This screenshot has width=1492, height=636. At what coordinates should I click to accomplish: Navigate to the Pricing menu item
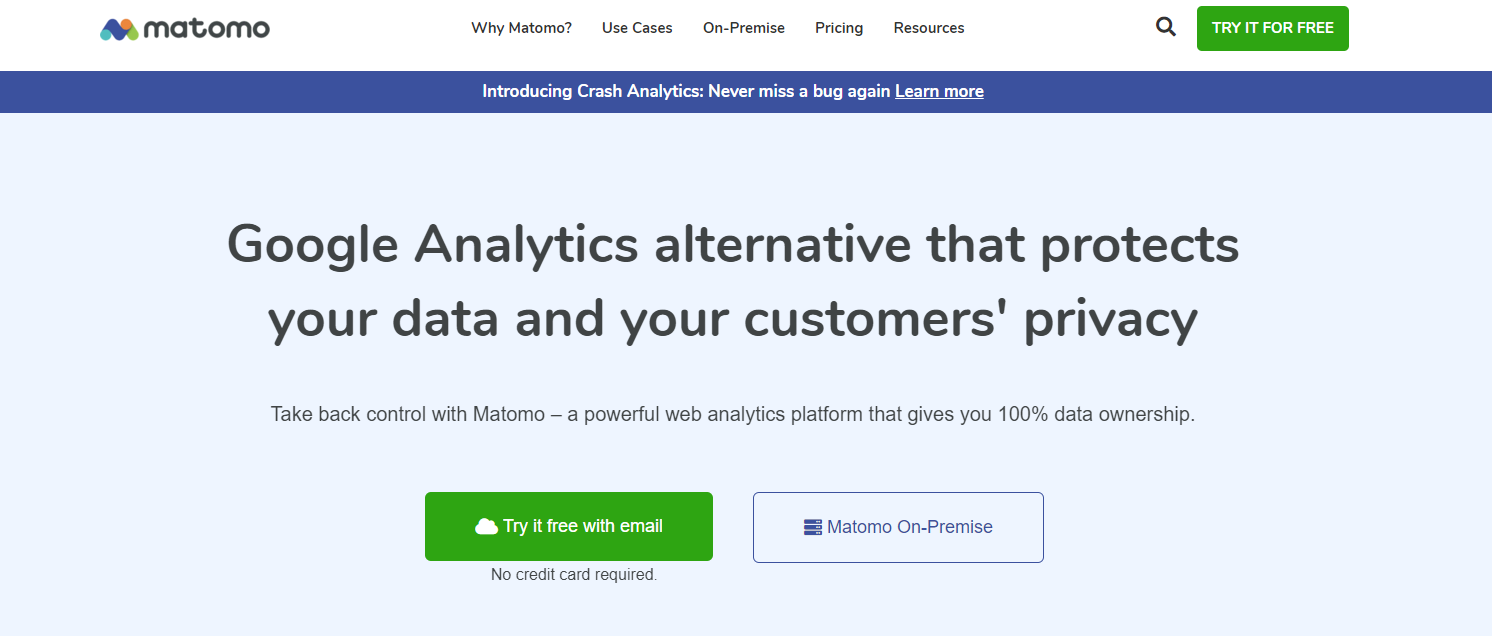pyautogui.click(x=838, y=28)
